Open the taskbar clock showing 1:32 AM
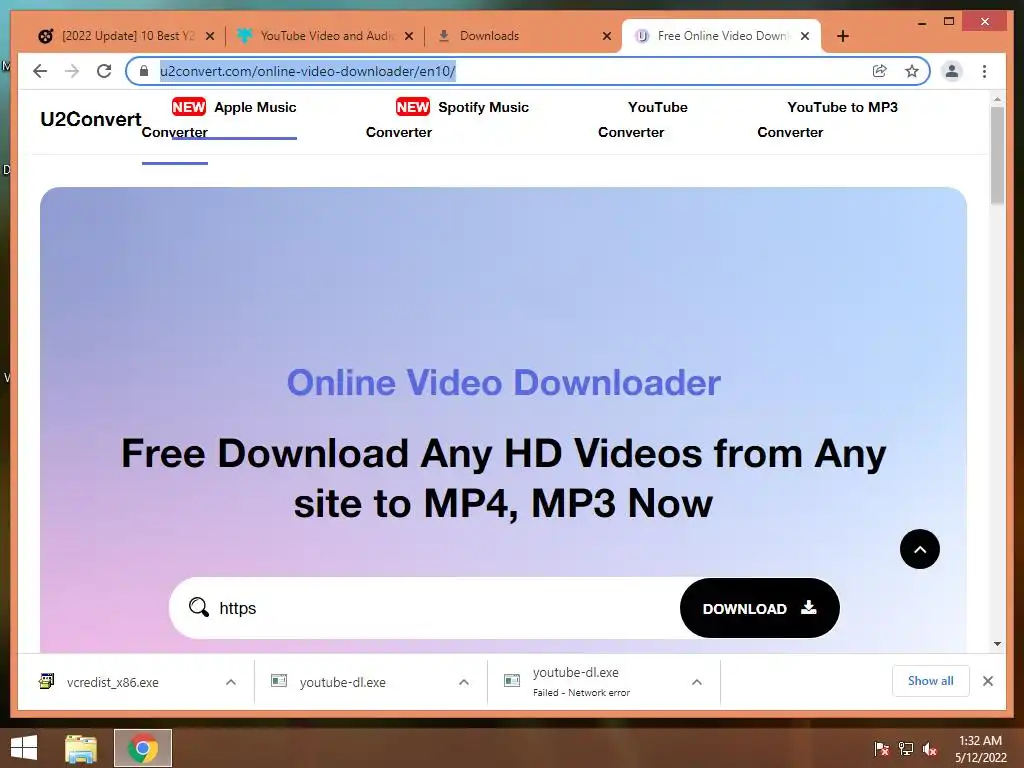Screen dimensions: 1024x768 pyautogui.click(x=980, y=749)
